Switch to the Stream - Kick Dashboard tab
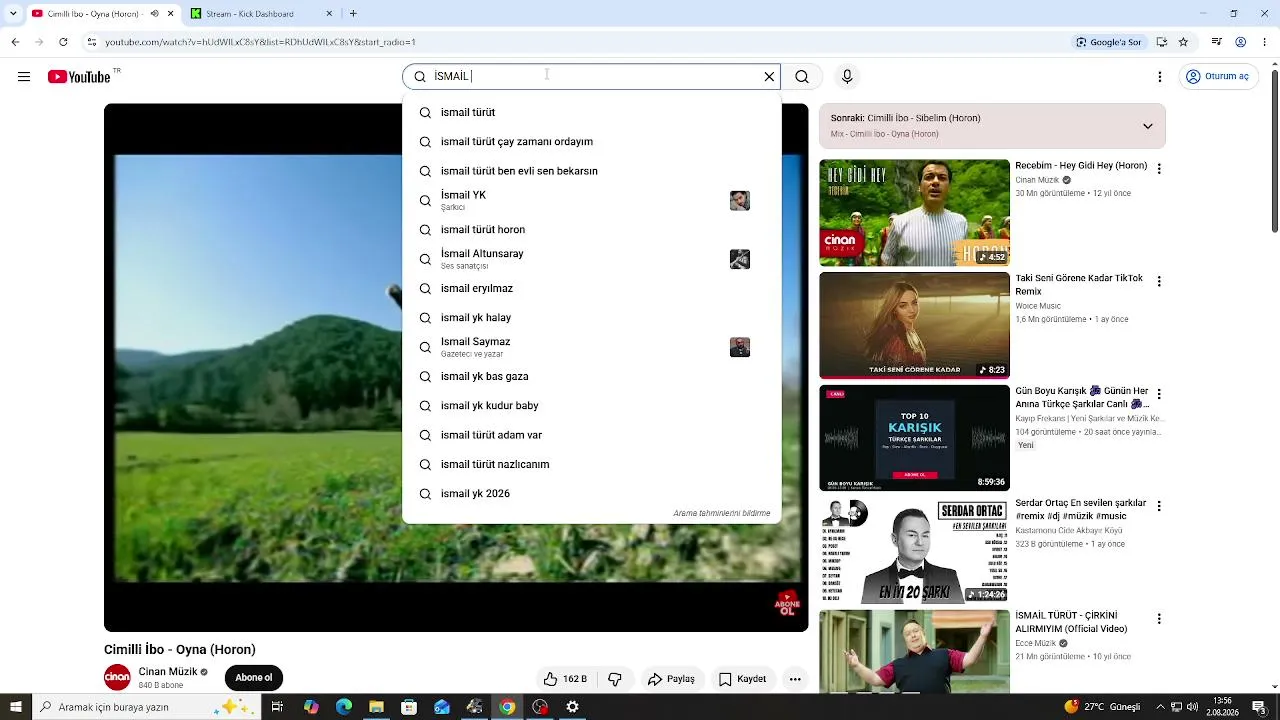Image resolution: width=1280 pixels, height=720 pixels. pos(260,14)
